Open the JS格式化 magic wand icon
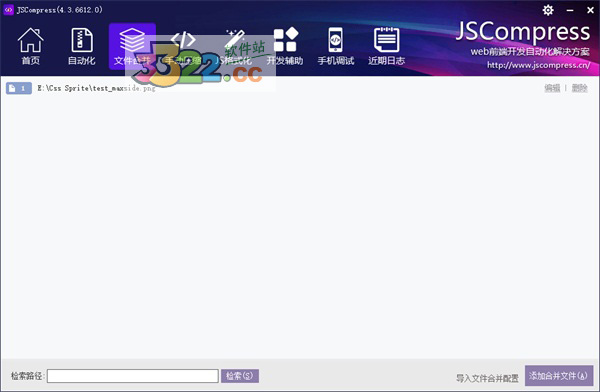Screen dimensions: 600x392 coord(234,40)
